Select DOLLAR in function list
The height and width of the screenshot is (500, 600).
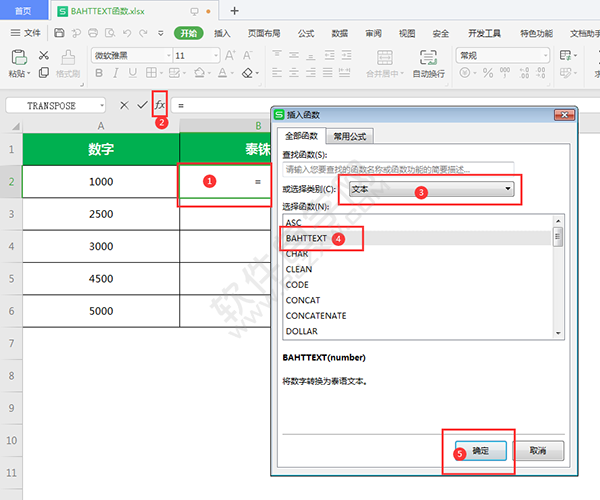pyautogui.click(x=417, y=331)
